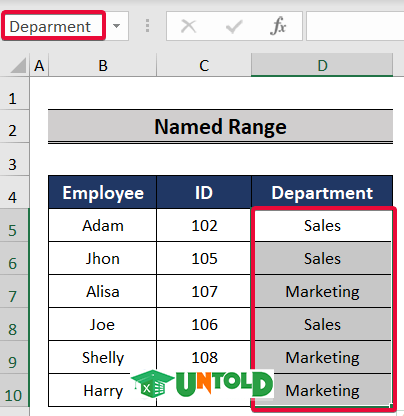Screen dimensions: 404x416
Task: Click the Cancel X icon in formula bar
Action: (x=189, y=26)
